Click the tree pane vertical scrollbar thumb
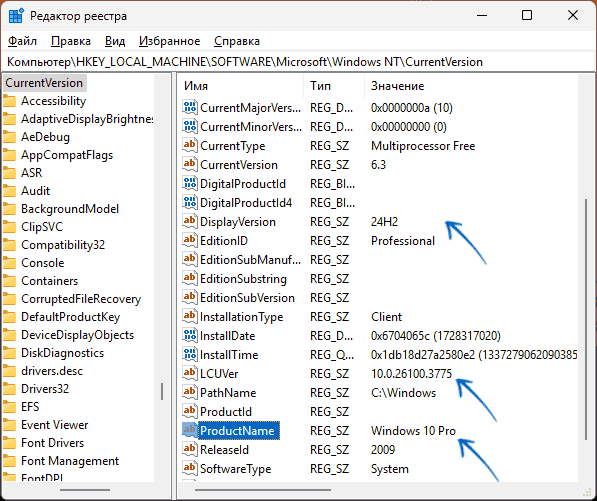The height and width of the screenshot is (501, 597). (163, 391)
